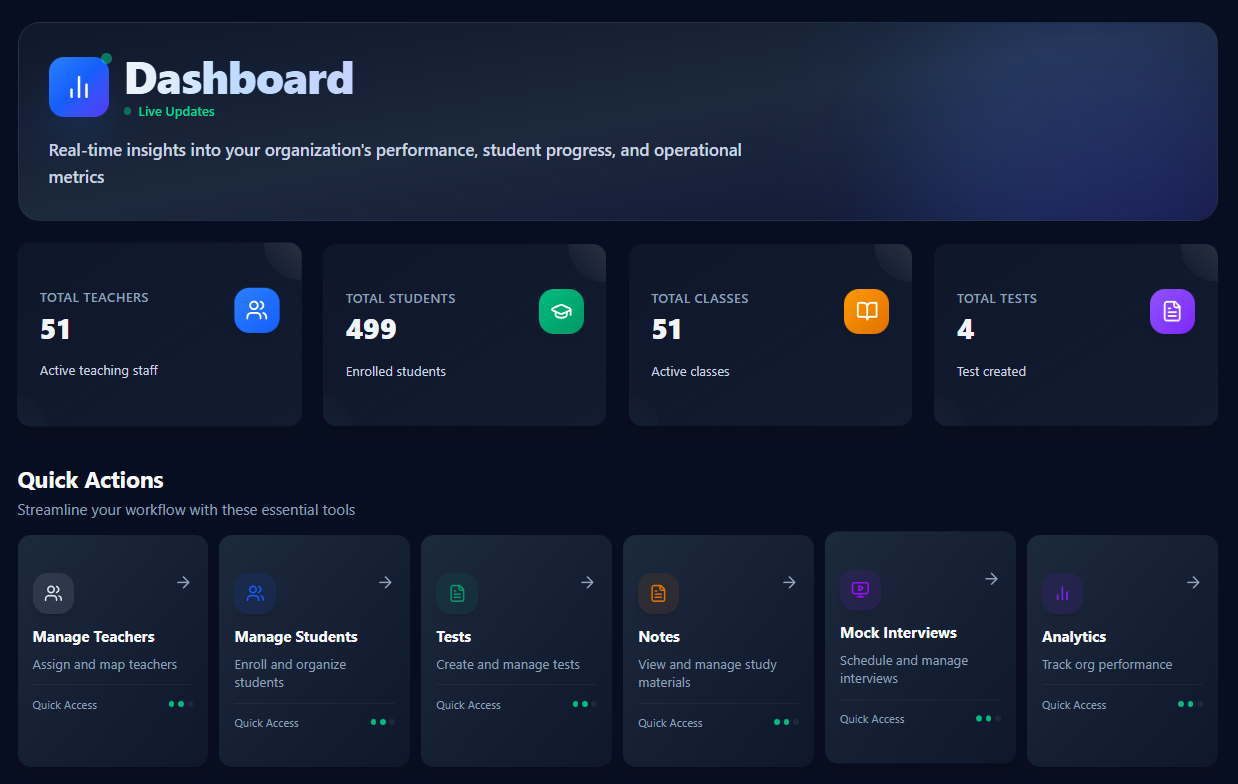1238x784 pixels.
Task: Click the graduation cap icon on Total Students
Action: 561,311
